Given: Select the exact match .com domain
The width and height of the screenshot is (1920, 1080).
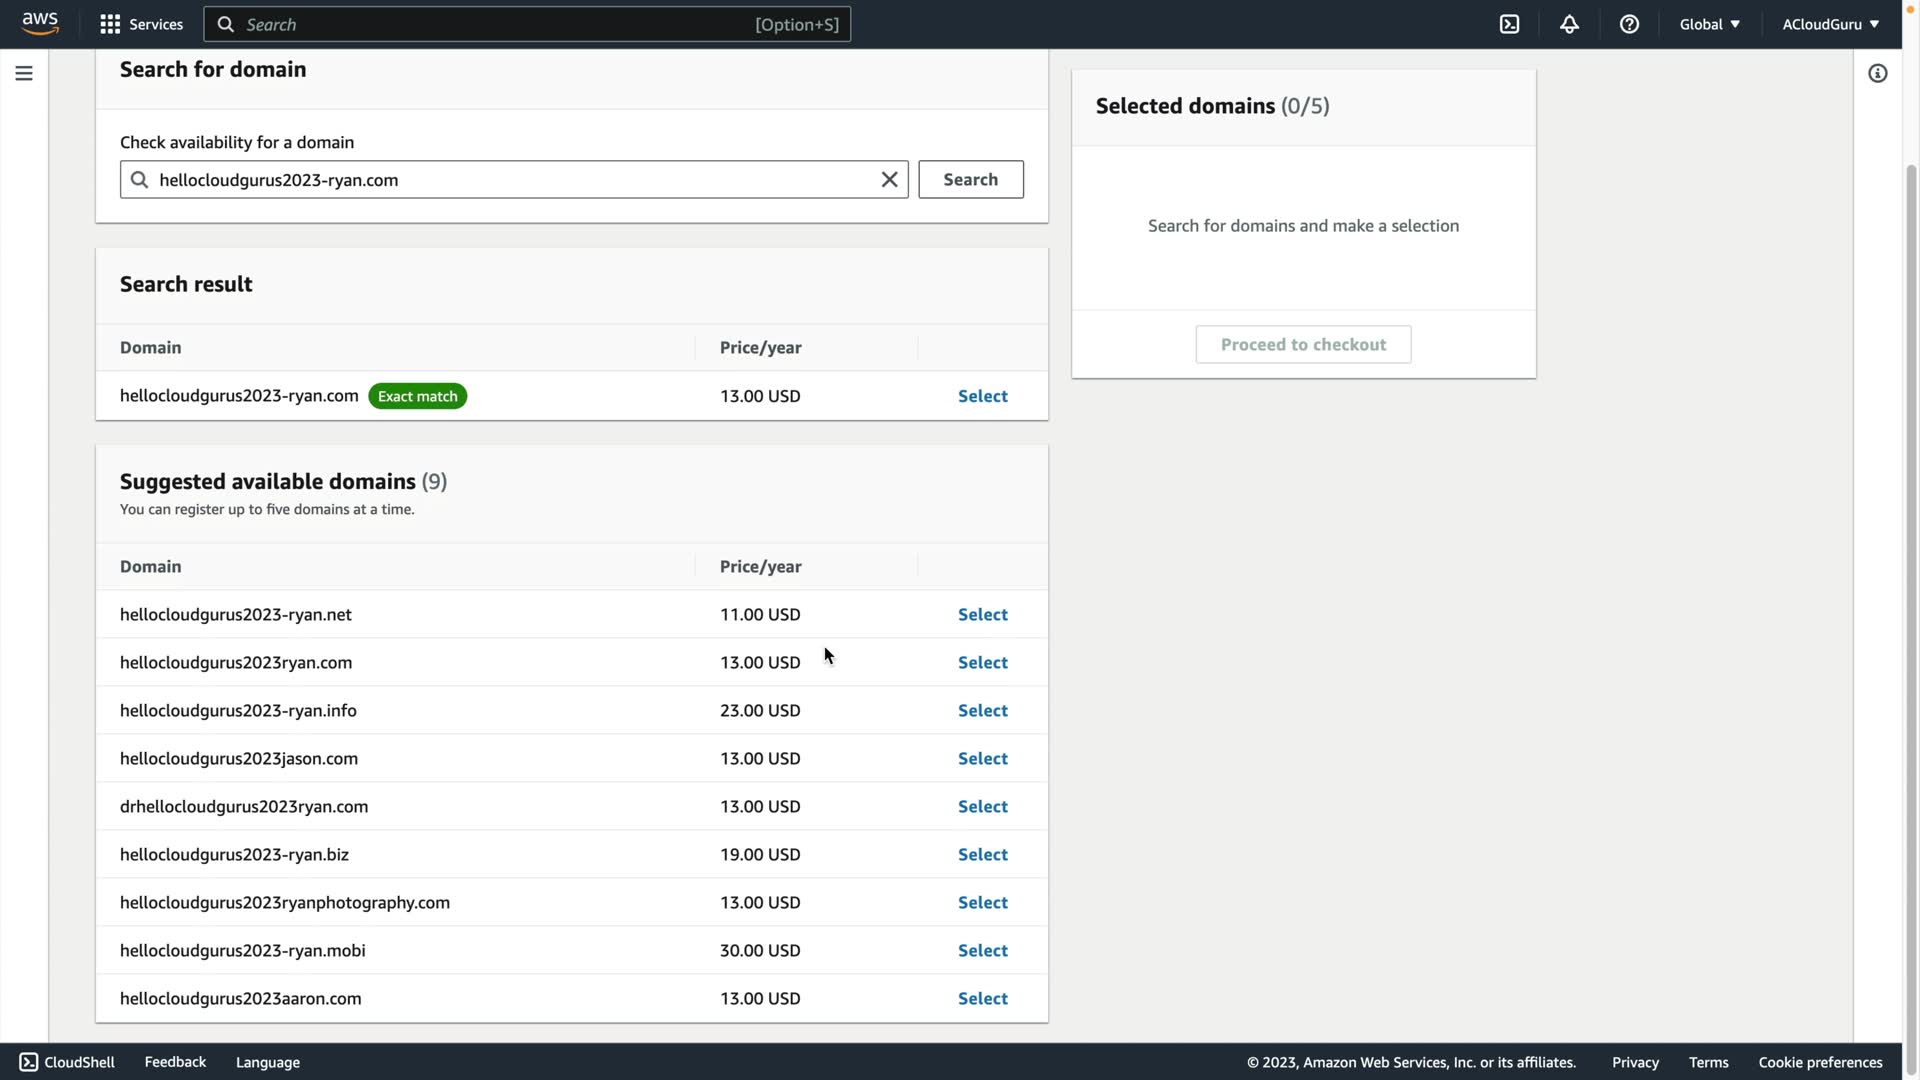Looking at the screenshot, I should click(x=982, y=396).
